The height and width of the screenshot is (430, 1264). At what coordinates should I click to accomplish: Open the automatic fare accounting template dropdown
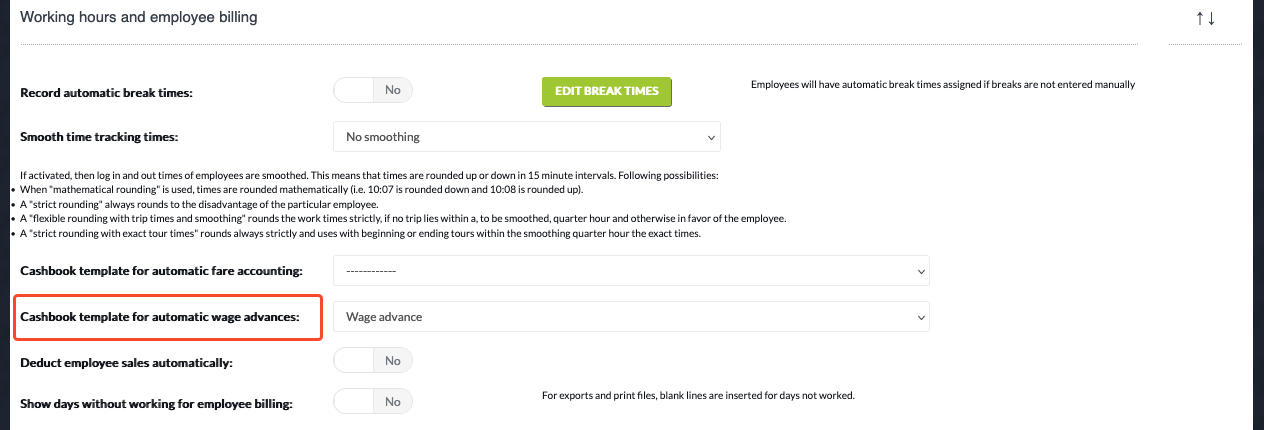631,271
